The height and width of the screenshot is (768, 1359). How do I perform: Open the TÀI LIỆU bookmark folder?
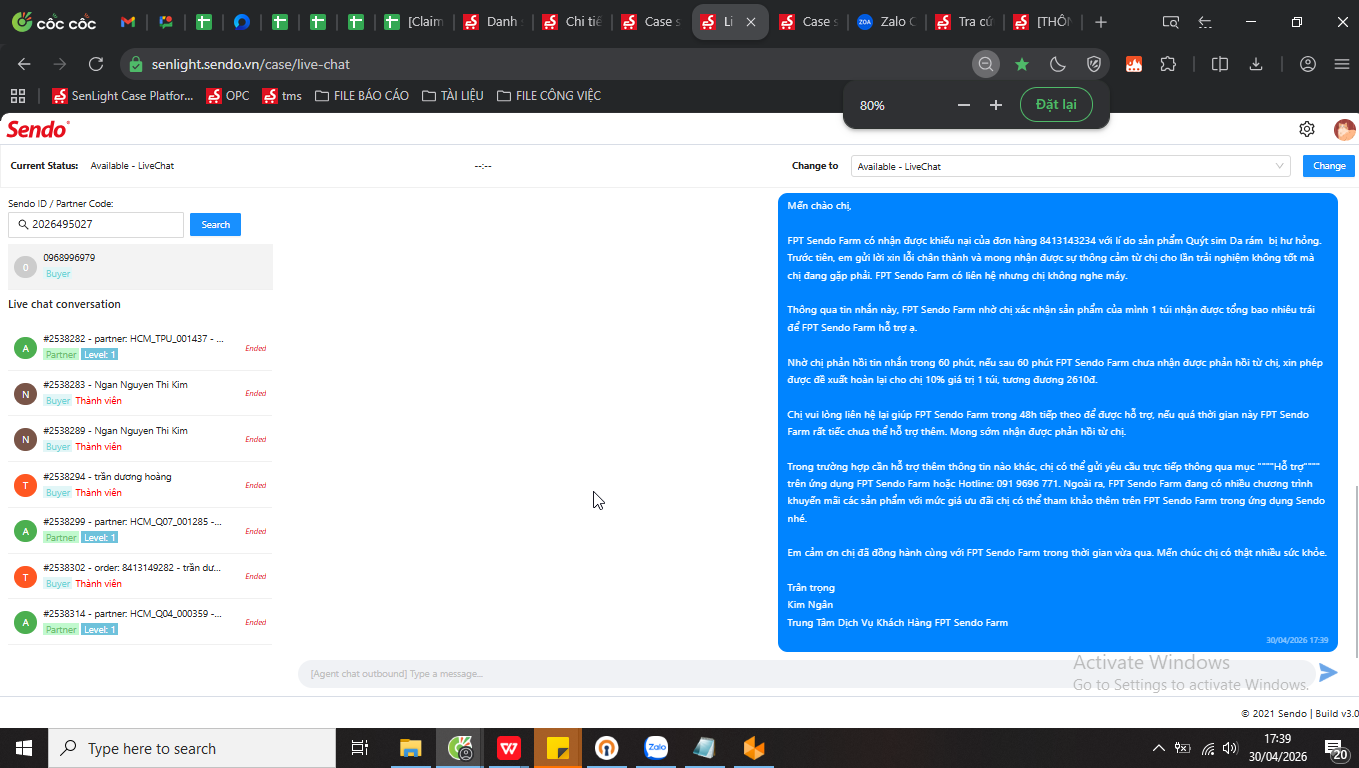pyautogui.click(x=453, y=96)
